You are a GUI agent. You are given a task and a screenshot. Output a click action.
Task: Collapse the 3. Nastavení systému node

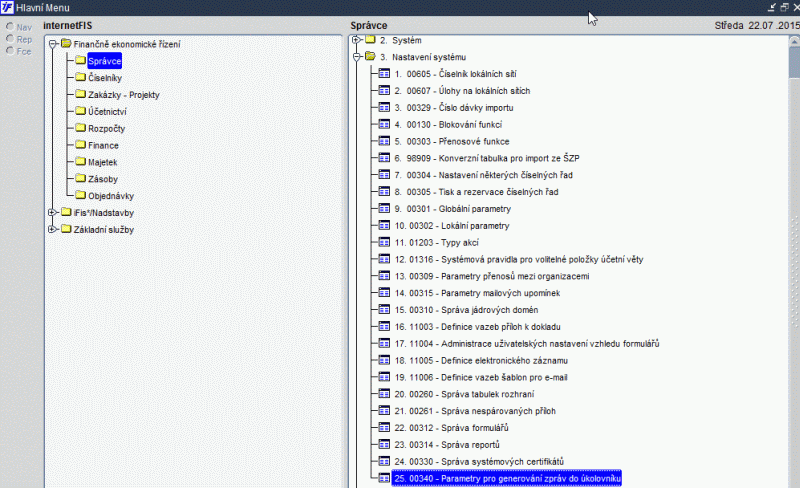tap(357, 57)
